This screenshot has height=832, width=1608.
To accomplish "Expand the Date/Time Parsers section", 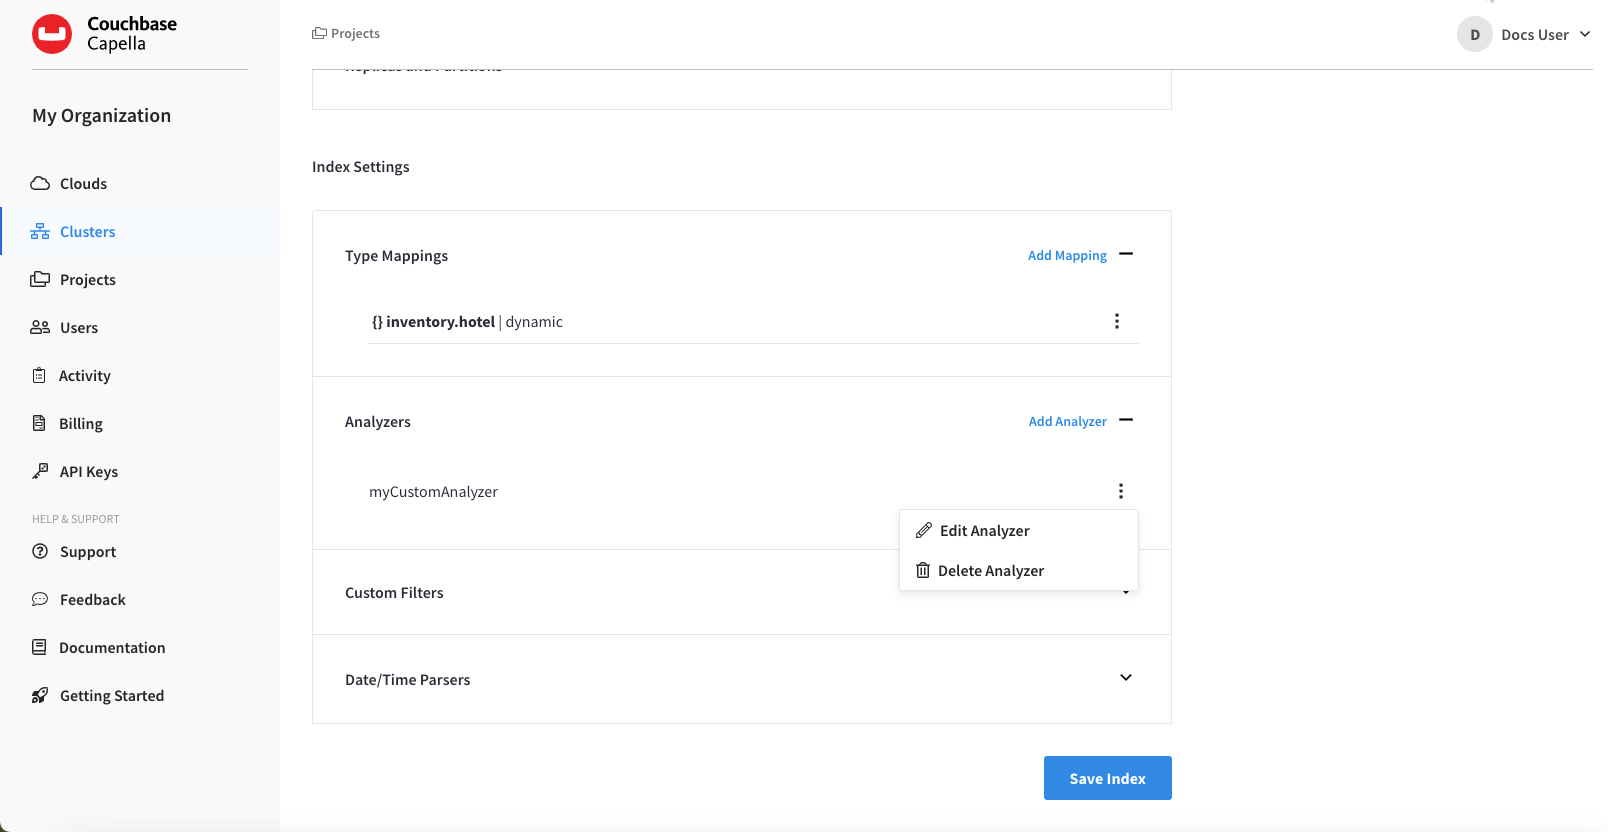I will [1126, 678].
